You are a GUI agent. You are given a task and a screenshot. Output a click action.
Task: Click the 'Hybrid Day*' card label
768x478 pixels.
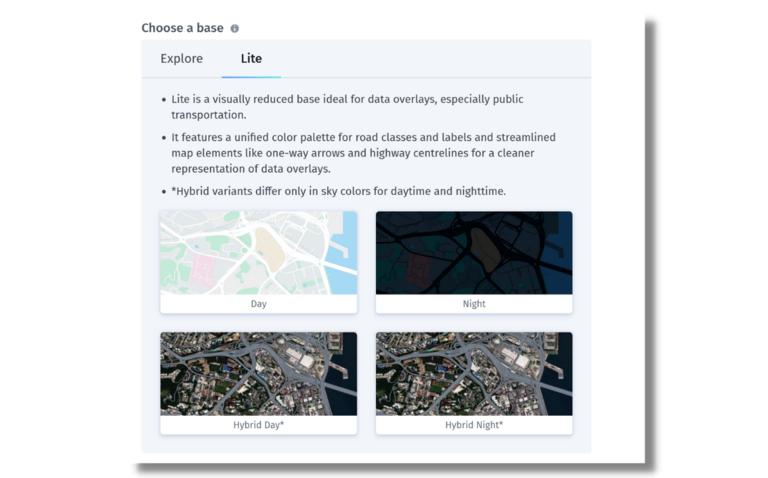[259, 425]
